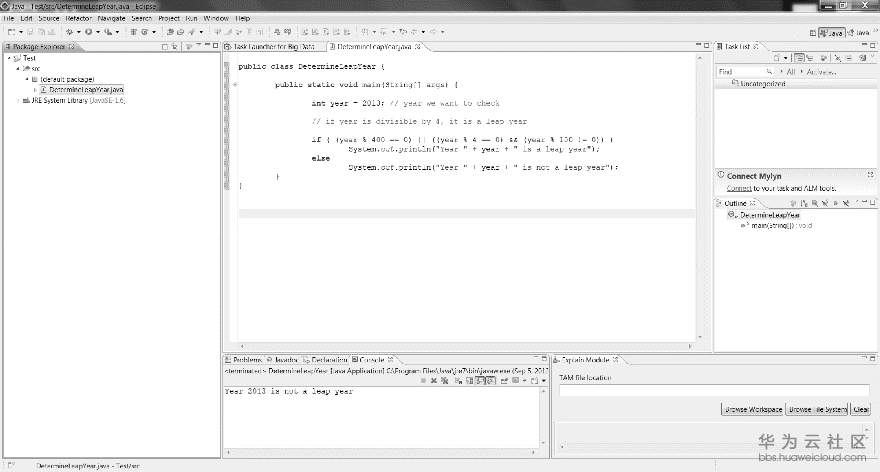Click the Focus on Workweek icon in Task List
The image size is (880, 472).
click(824, 58)
